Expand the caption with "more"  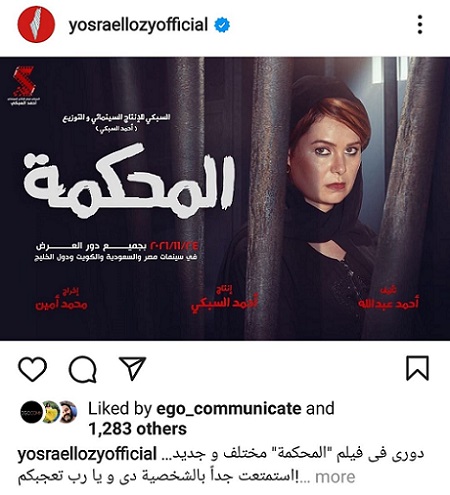[x=335, y=477]
